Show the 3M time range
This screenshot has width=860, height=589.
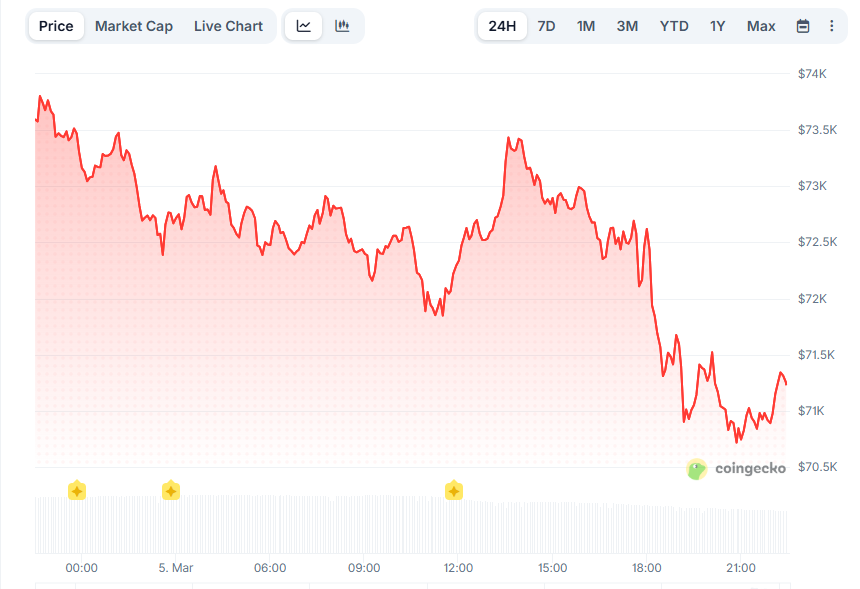[x=627, y=26]
